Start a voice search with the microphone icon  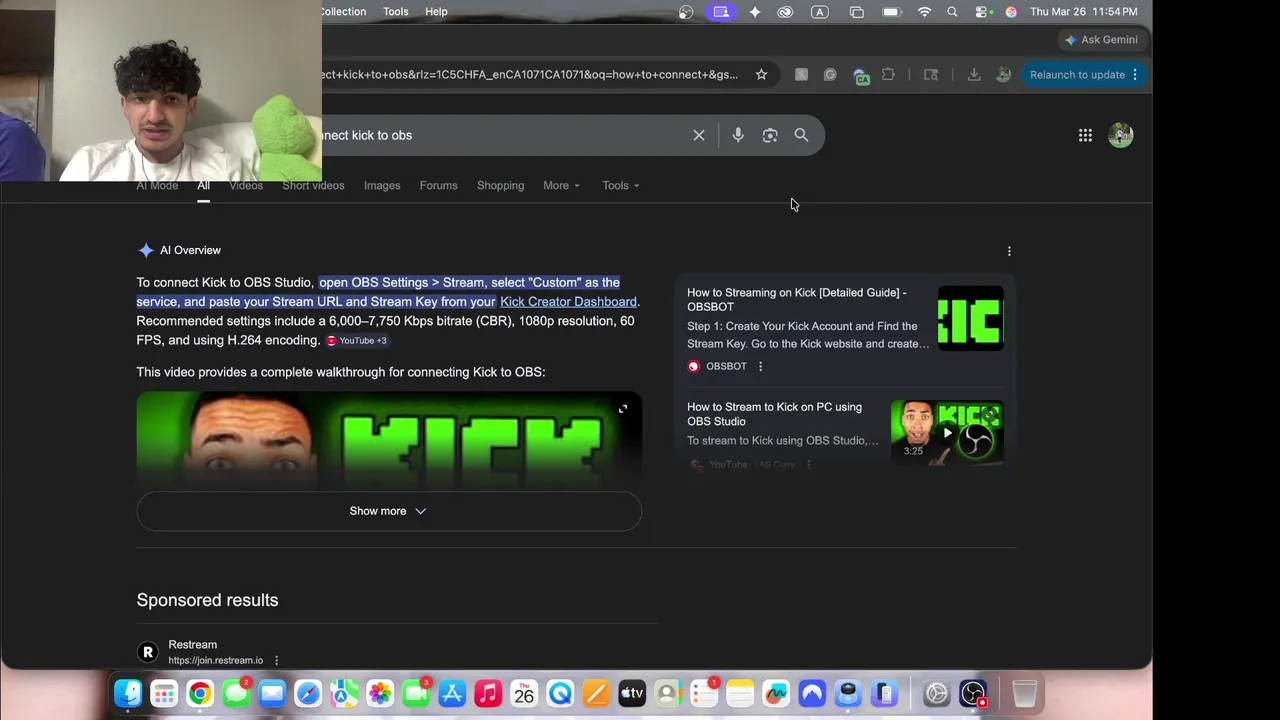(738, 135)
